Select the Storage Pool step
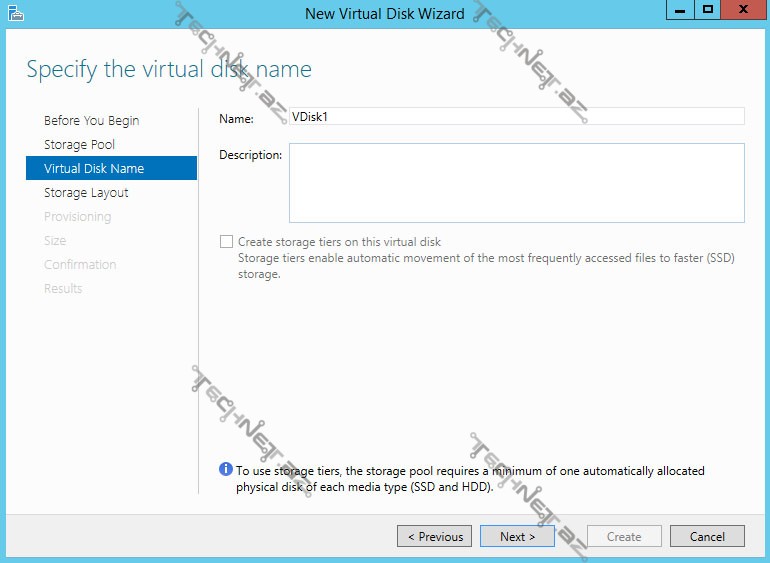 pyautogui.click(x=79, y=145)
